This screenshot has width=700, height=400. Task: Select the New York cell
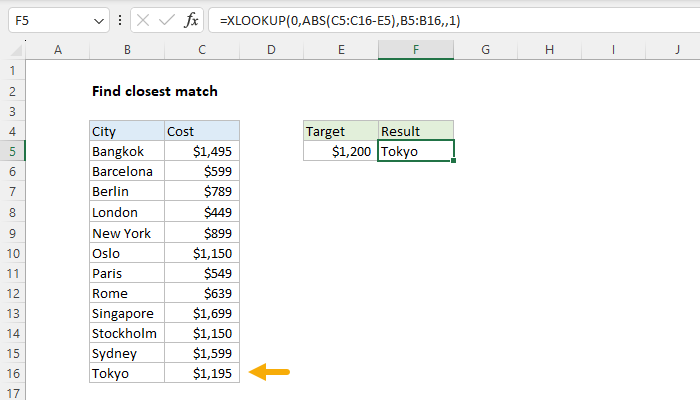[127, 233]
